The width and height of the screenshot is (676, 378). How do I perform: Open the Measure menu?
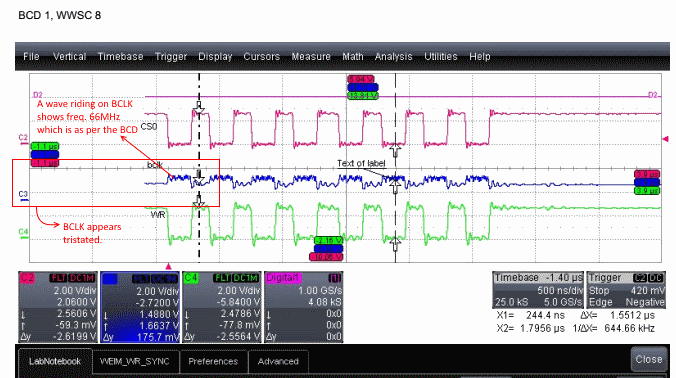point(311,56)
